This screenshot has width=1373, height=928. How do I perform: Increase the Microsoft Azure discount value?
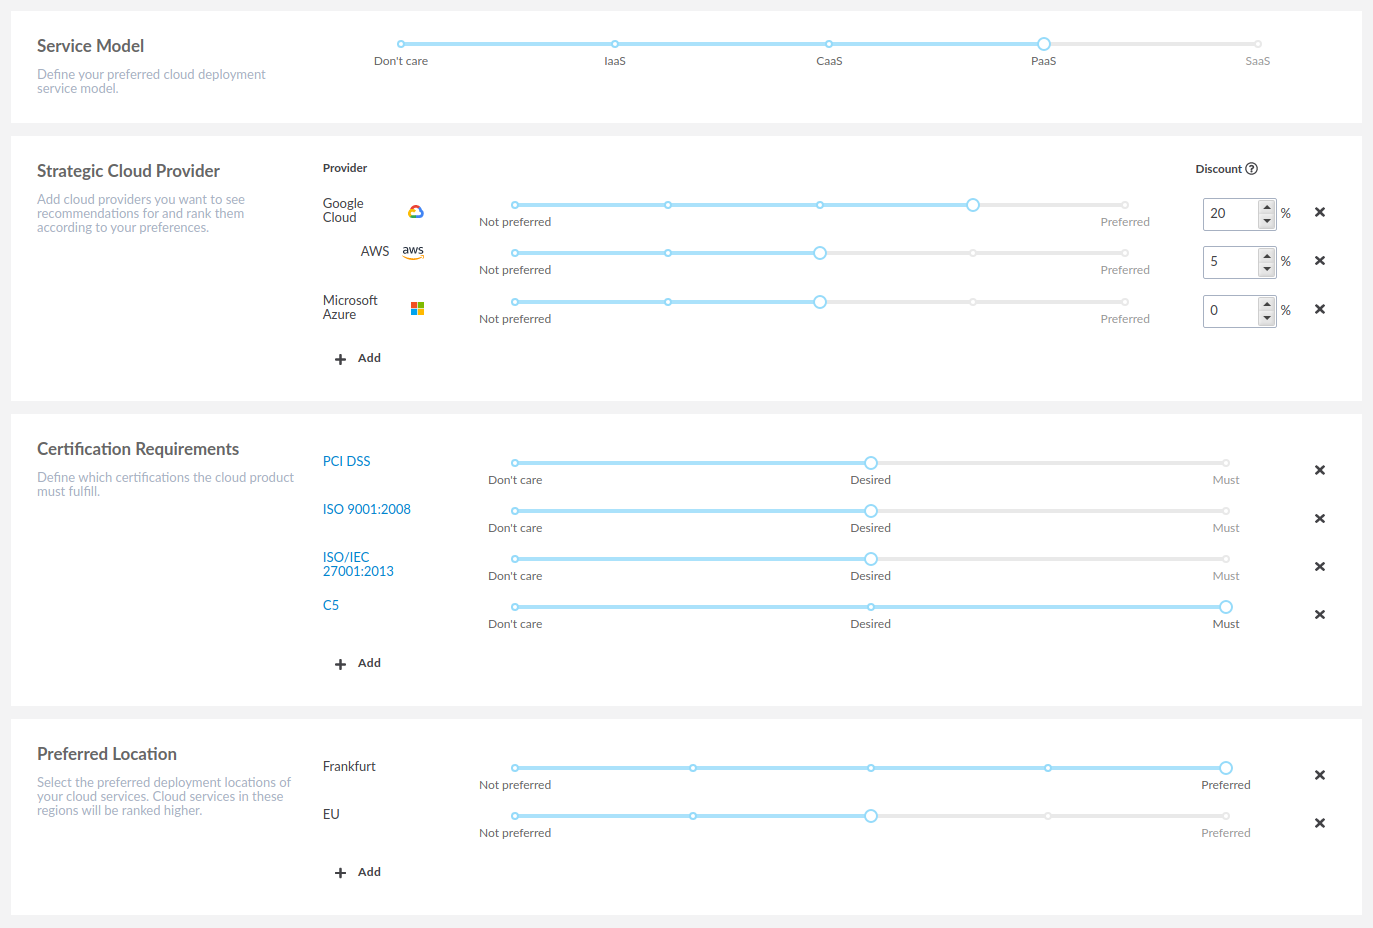[x=1267, y=304]
